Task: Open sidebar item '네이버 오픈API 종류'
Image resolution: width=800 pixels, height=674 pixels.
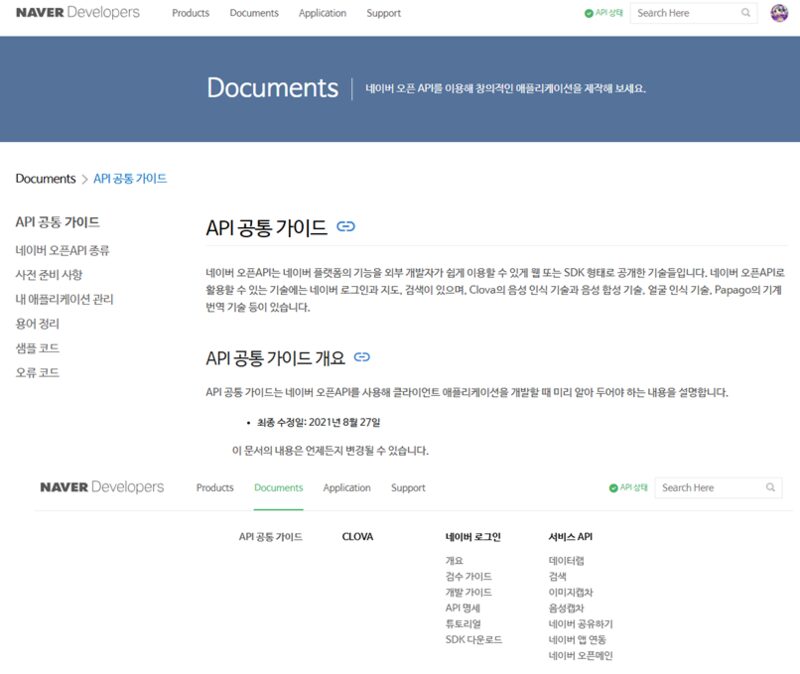Action: tap(62, 251)
